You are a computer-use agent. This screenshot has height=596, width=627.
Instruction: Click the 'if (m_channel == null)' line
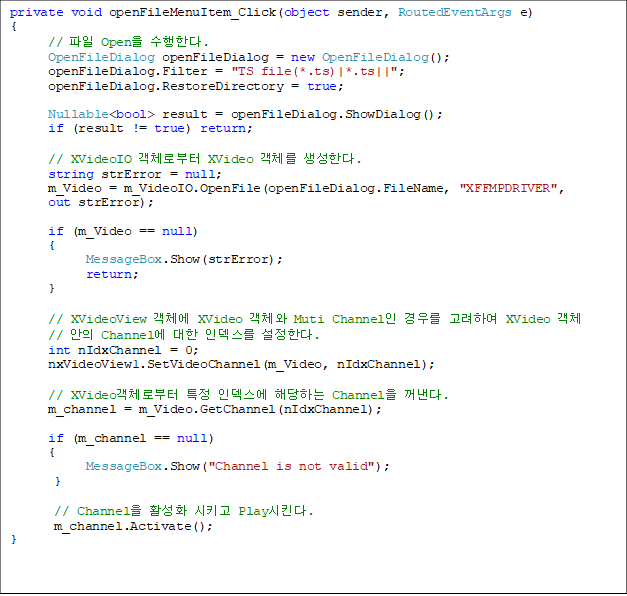tap(131, 439)
